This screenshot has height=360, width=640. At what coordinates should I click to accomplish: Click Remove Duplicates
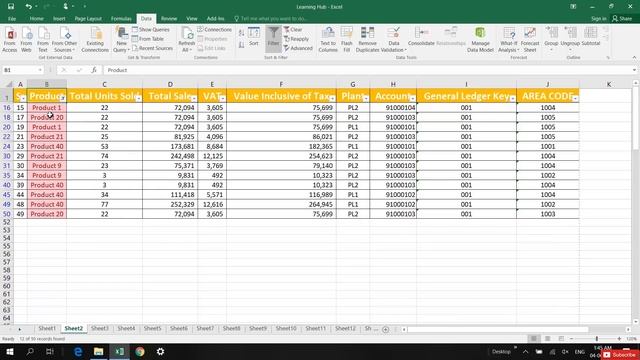click(x=367, y=40)
